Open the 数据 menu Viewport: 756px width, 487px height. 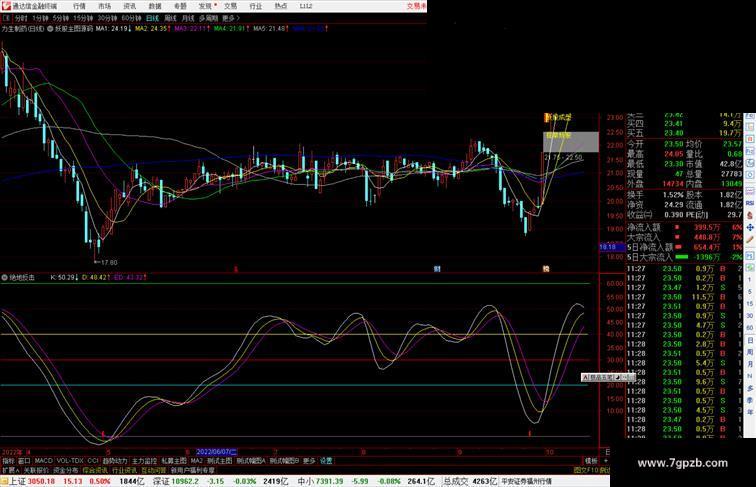[155, 6]
